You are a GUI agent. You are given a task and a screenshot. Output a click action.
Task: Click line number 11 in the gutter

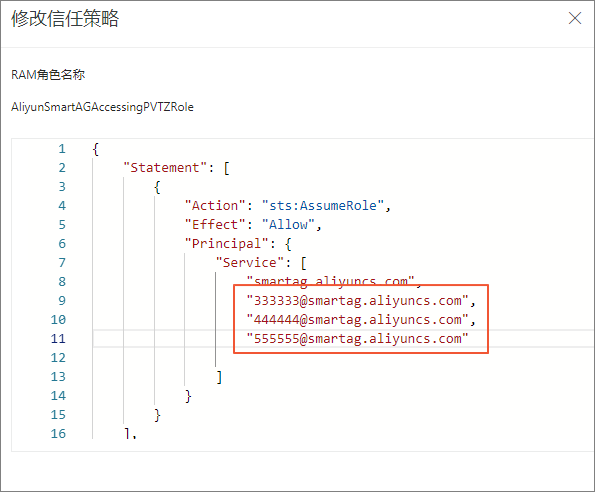pos(58,338)
